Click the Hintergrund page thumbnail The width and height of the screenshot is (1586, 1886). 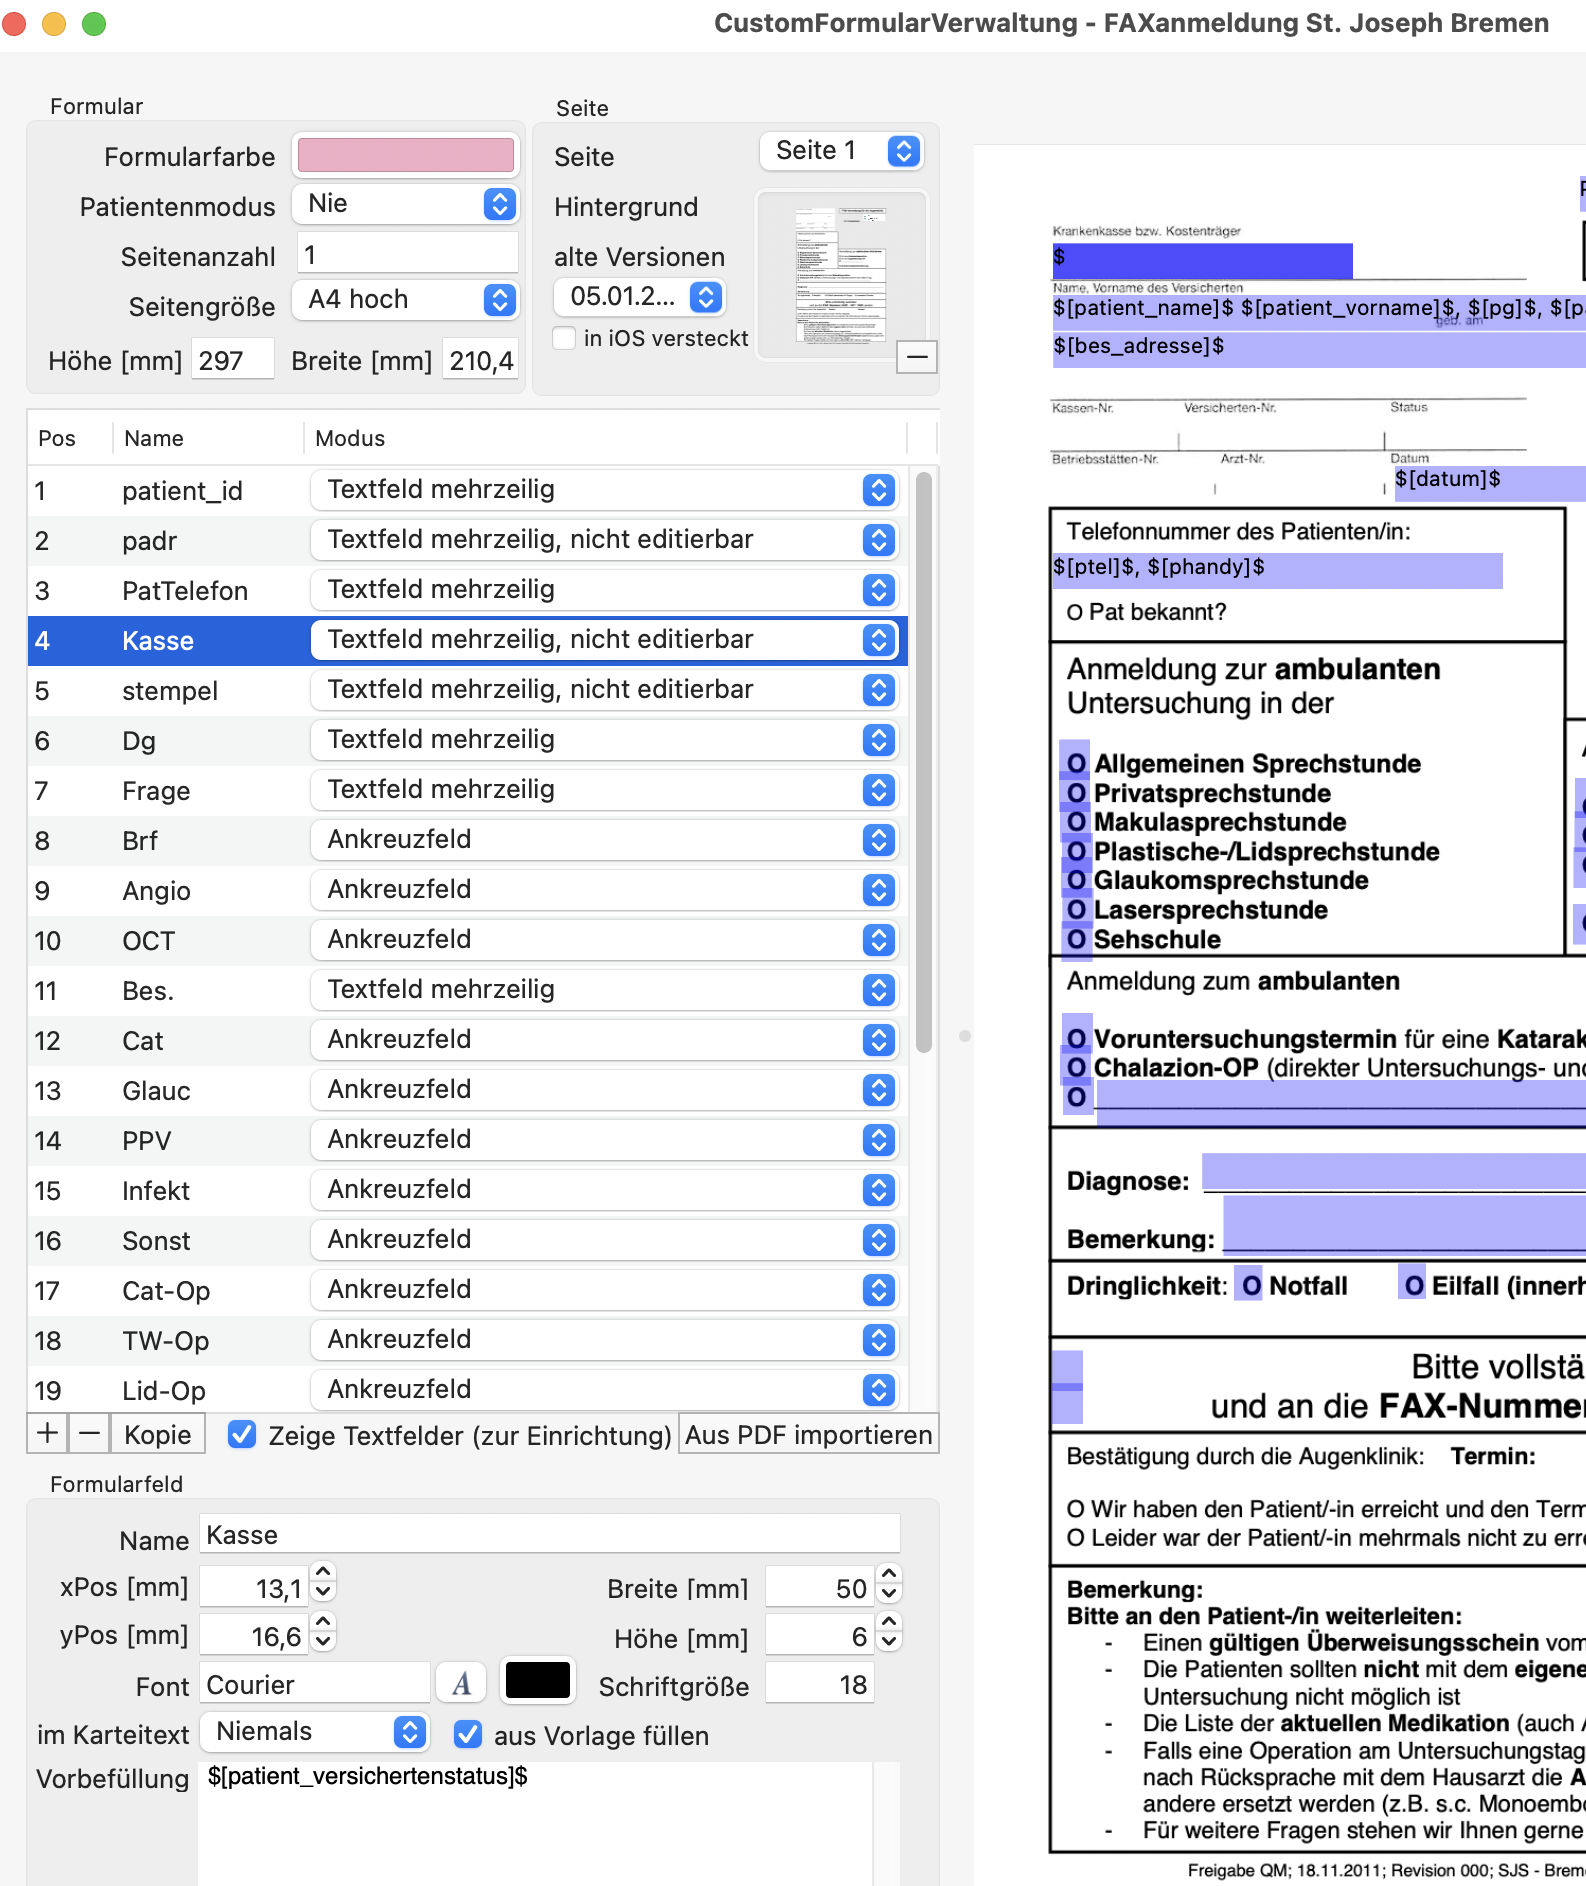pyautogui.click(x=842, y=275)
